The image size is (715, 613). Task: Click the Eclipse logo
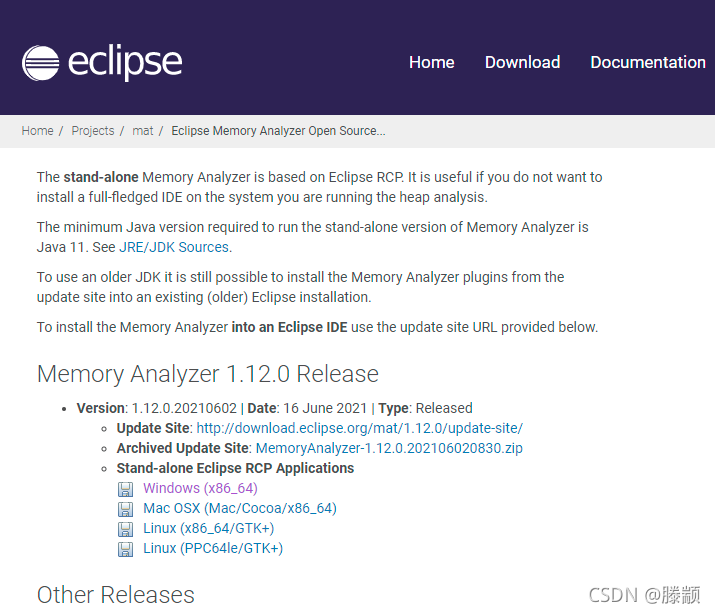(x=102, y=62)
